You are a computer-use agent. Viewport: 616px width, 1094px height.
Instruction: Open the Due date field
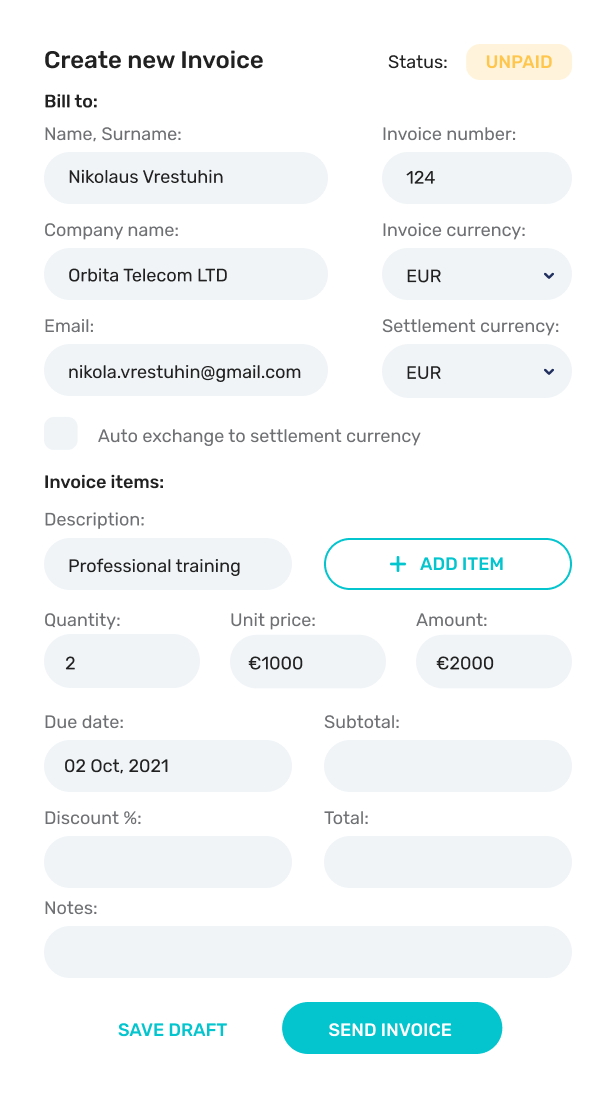168,766
